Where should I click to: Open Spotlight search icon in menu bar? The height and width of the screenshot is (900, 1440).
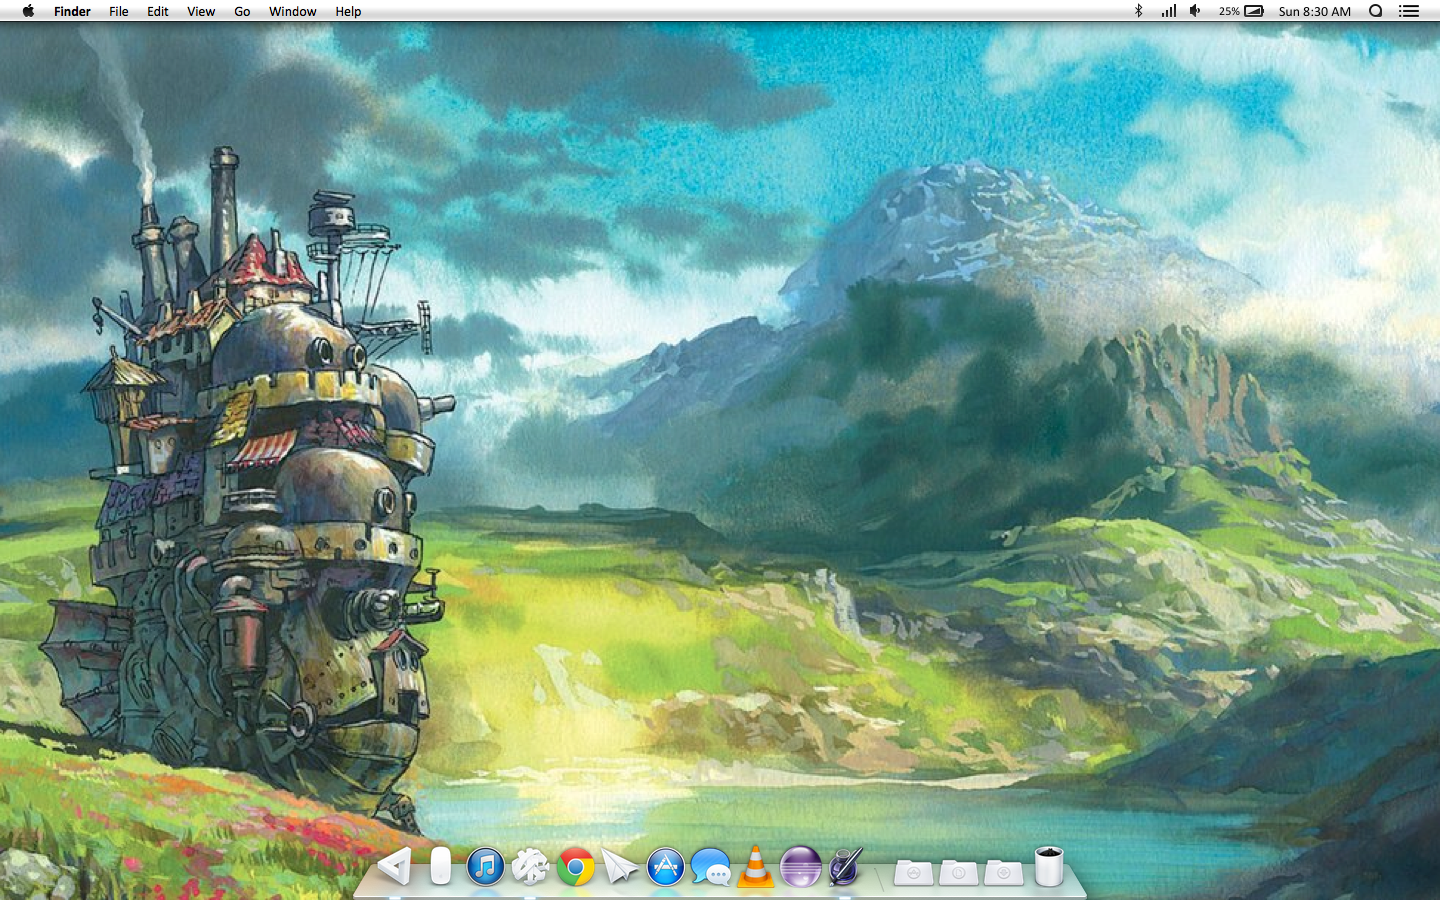pos(1376,11)
